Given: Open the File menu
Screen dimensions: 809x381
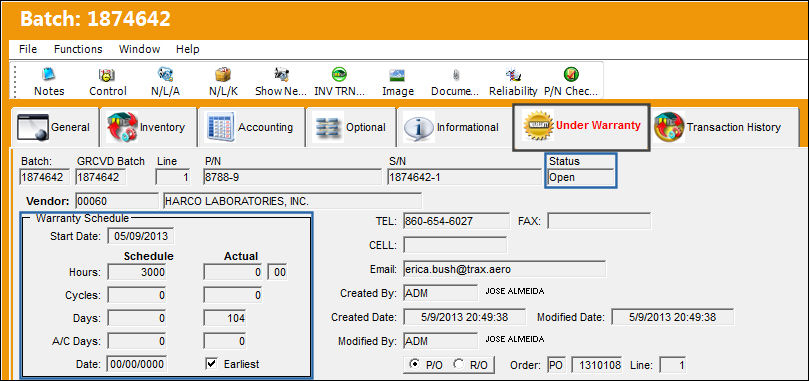Looking at the screenshot, I should [28, 49].
